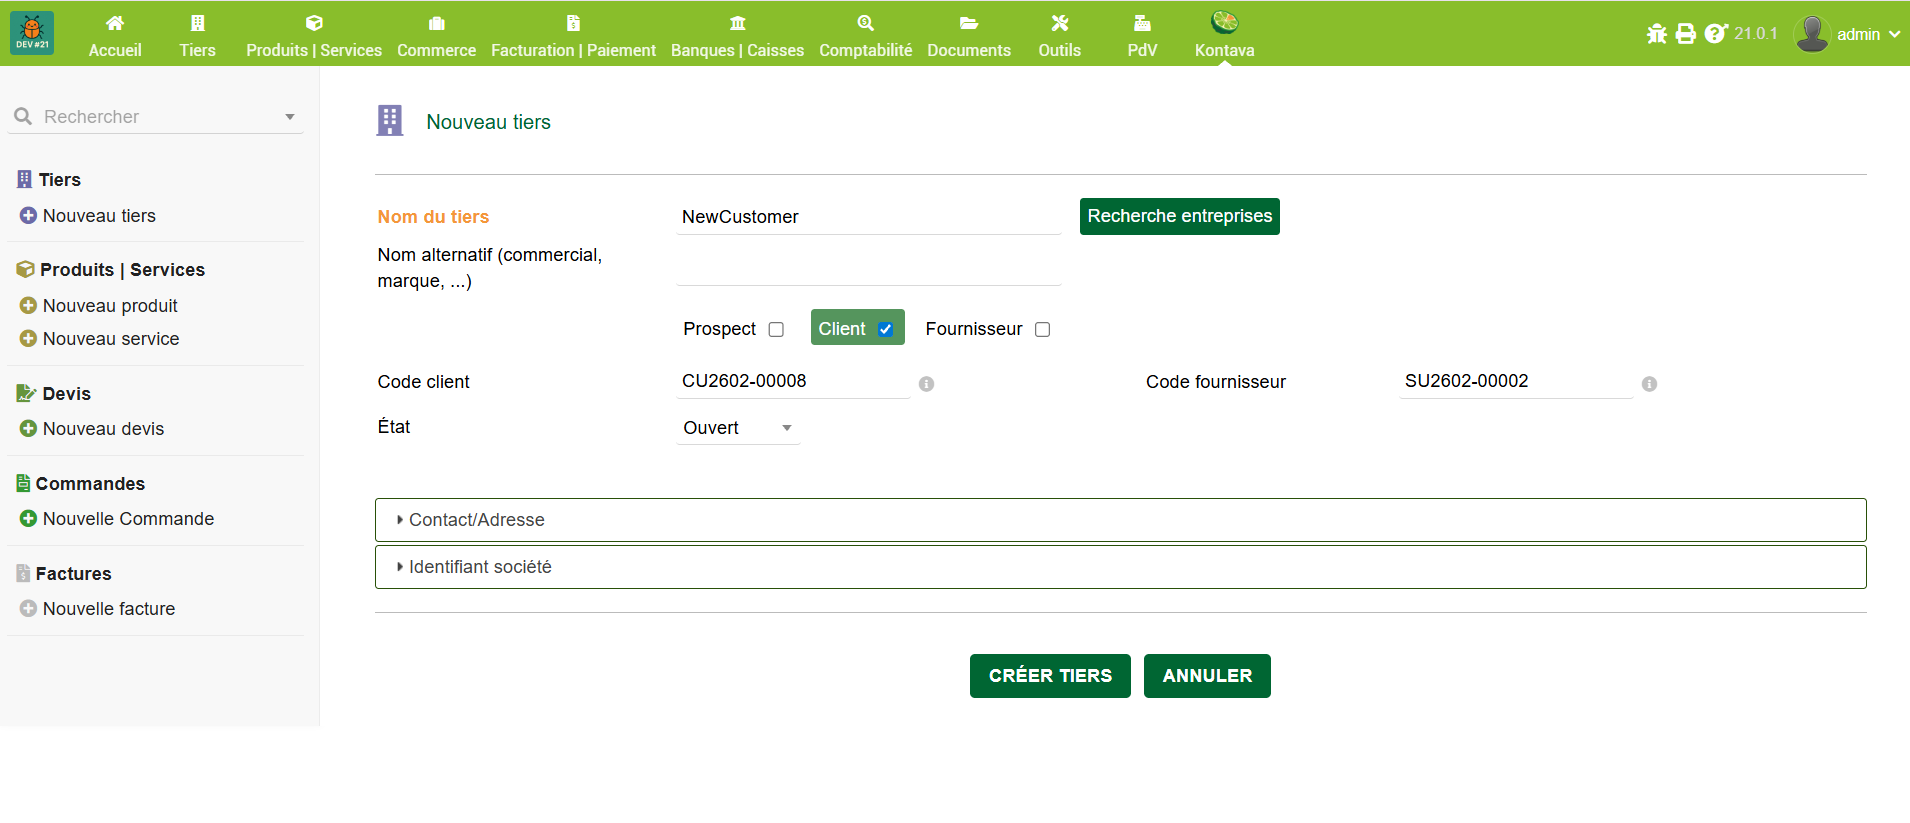Screen dimensions: 1910x823
Task: Uncheck the Client checkbox
Action: pos(885,329)
